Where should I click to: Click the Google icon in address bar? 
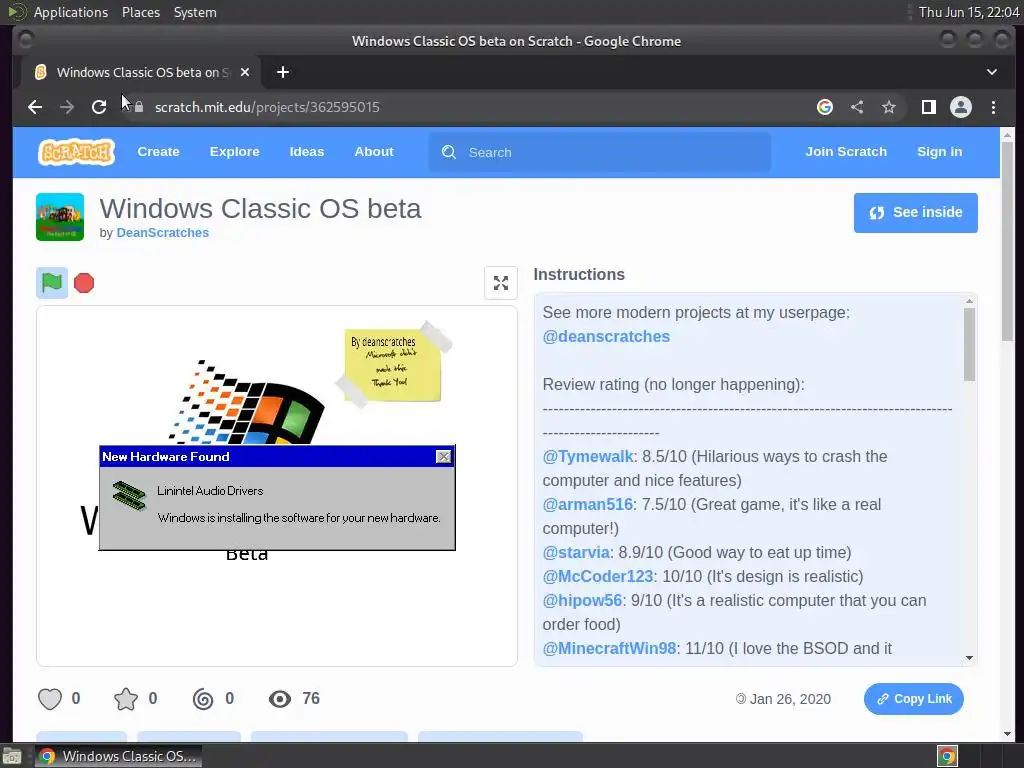point(825,107)
